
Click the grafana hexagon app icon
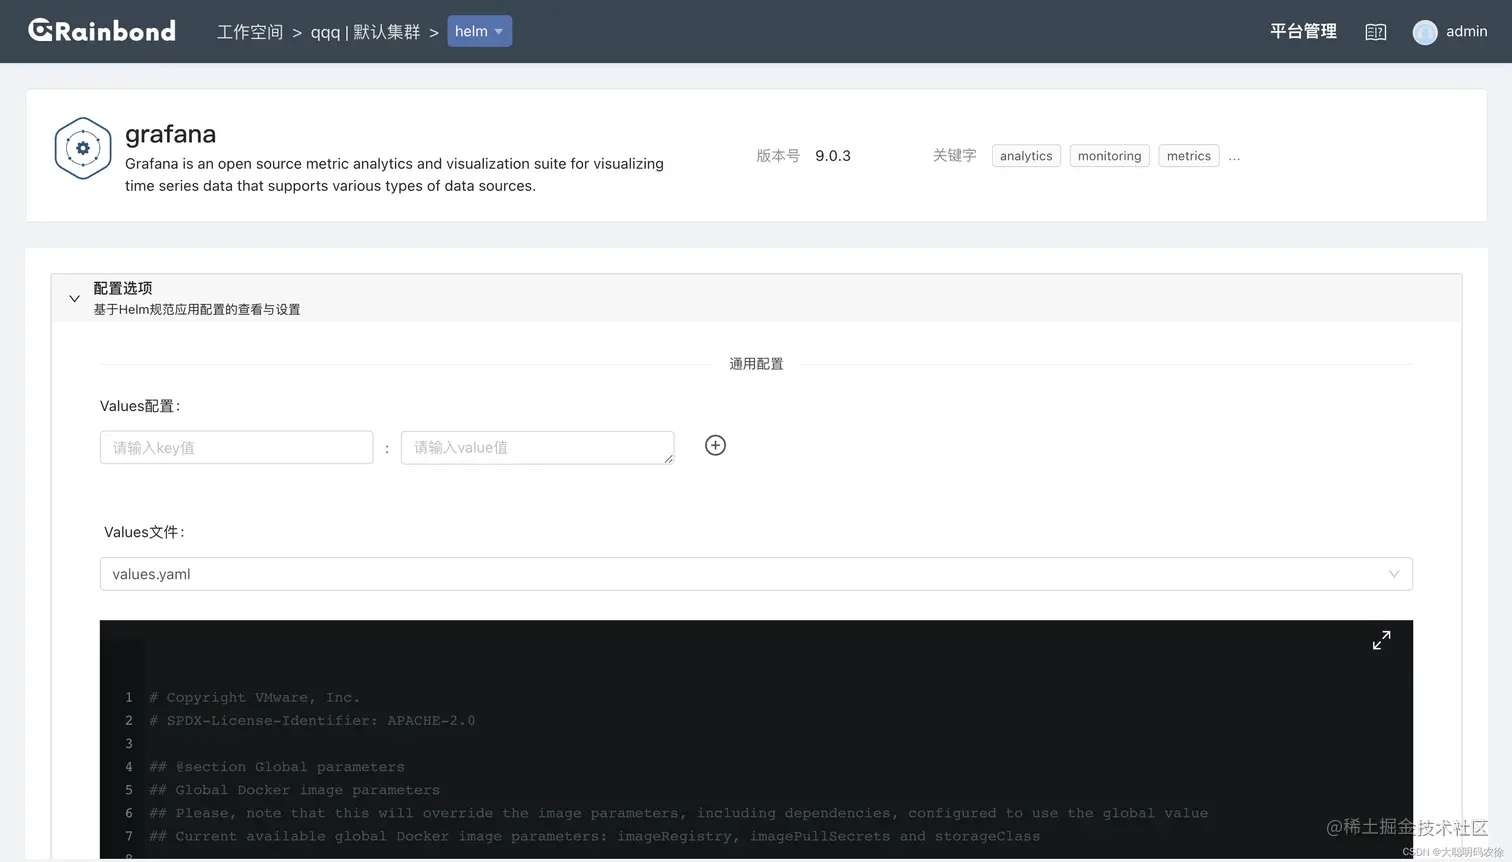83,148
